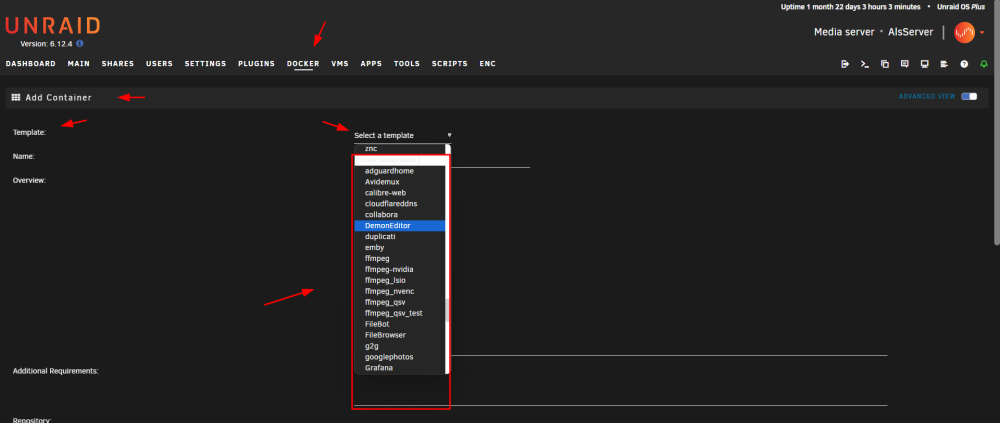The image size is (1000, 423).
Task: Choose the plain ffmpeg template
Action: click(400, 258)
